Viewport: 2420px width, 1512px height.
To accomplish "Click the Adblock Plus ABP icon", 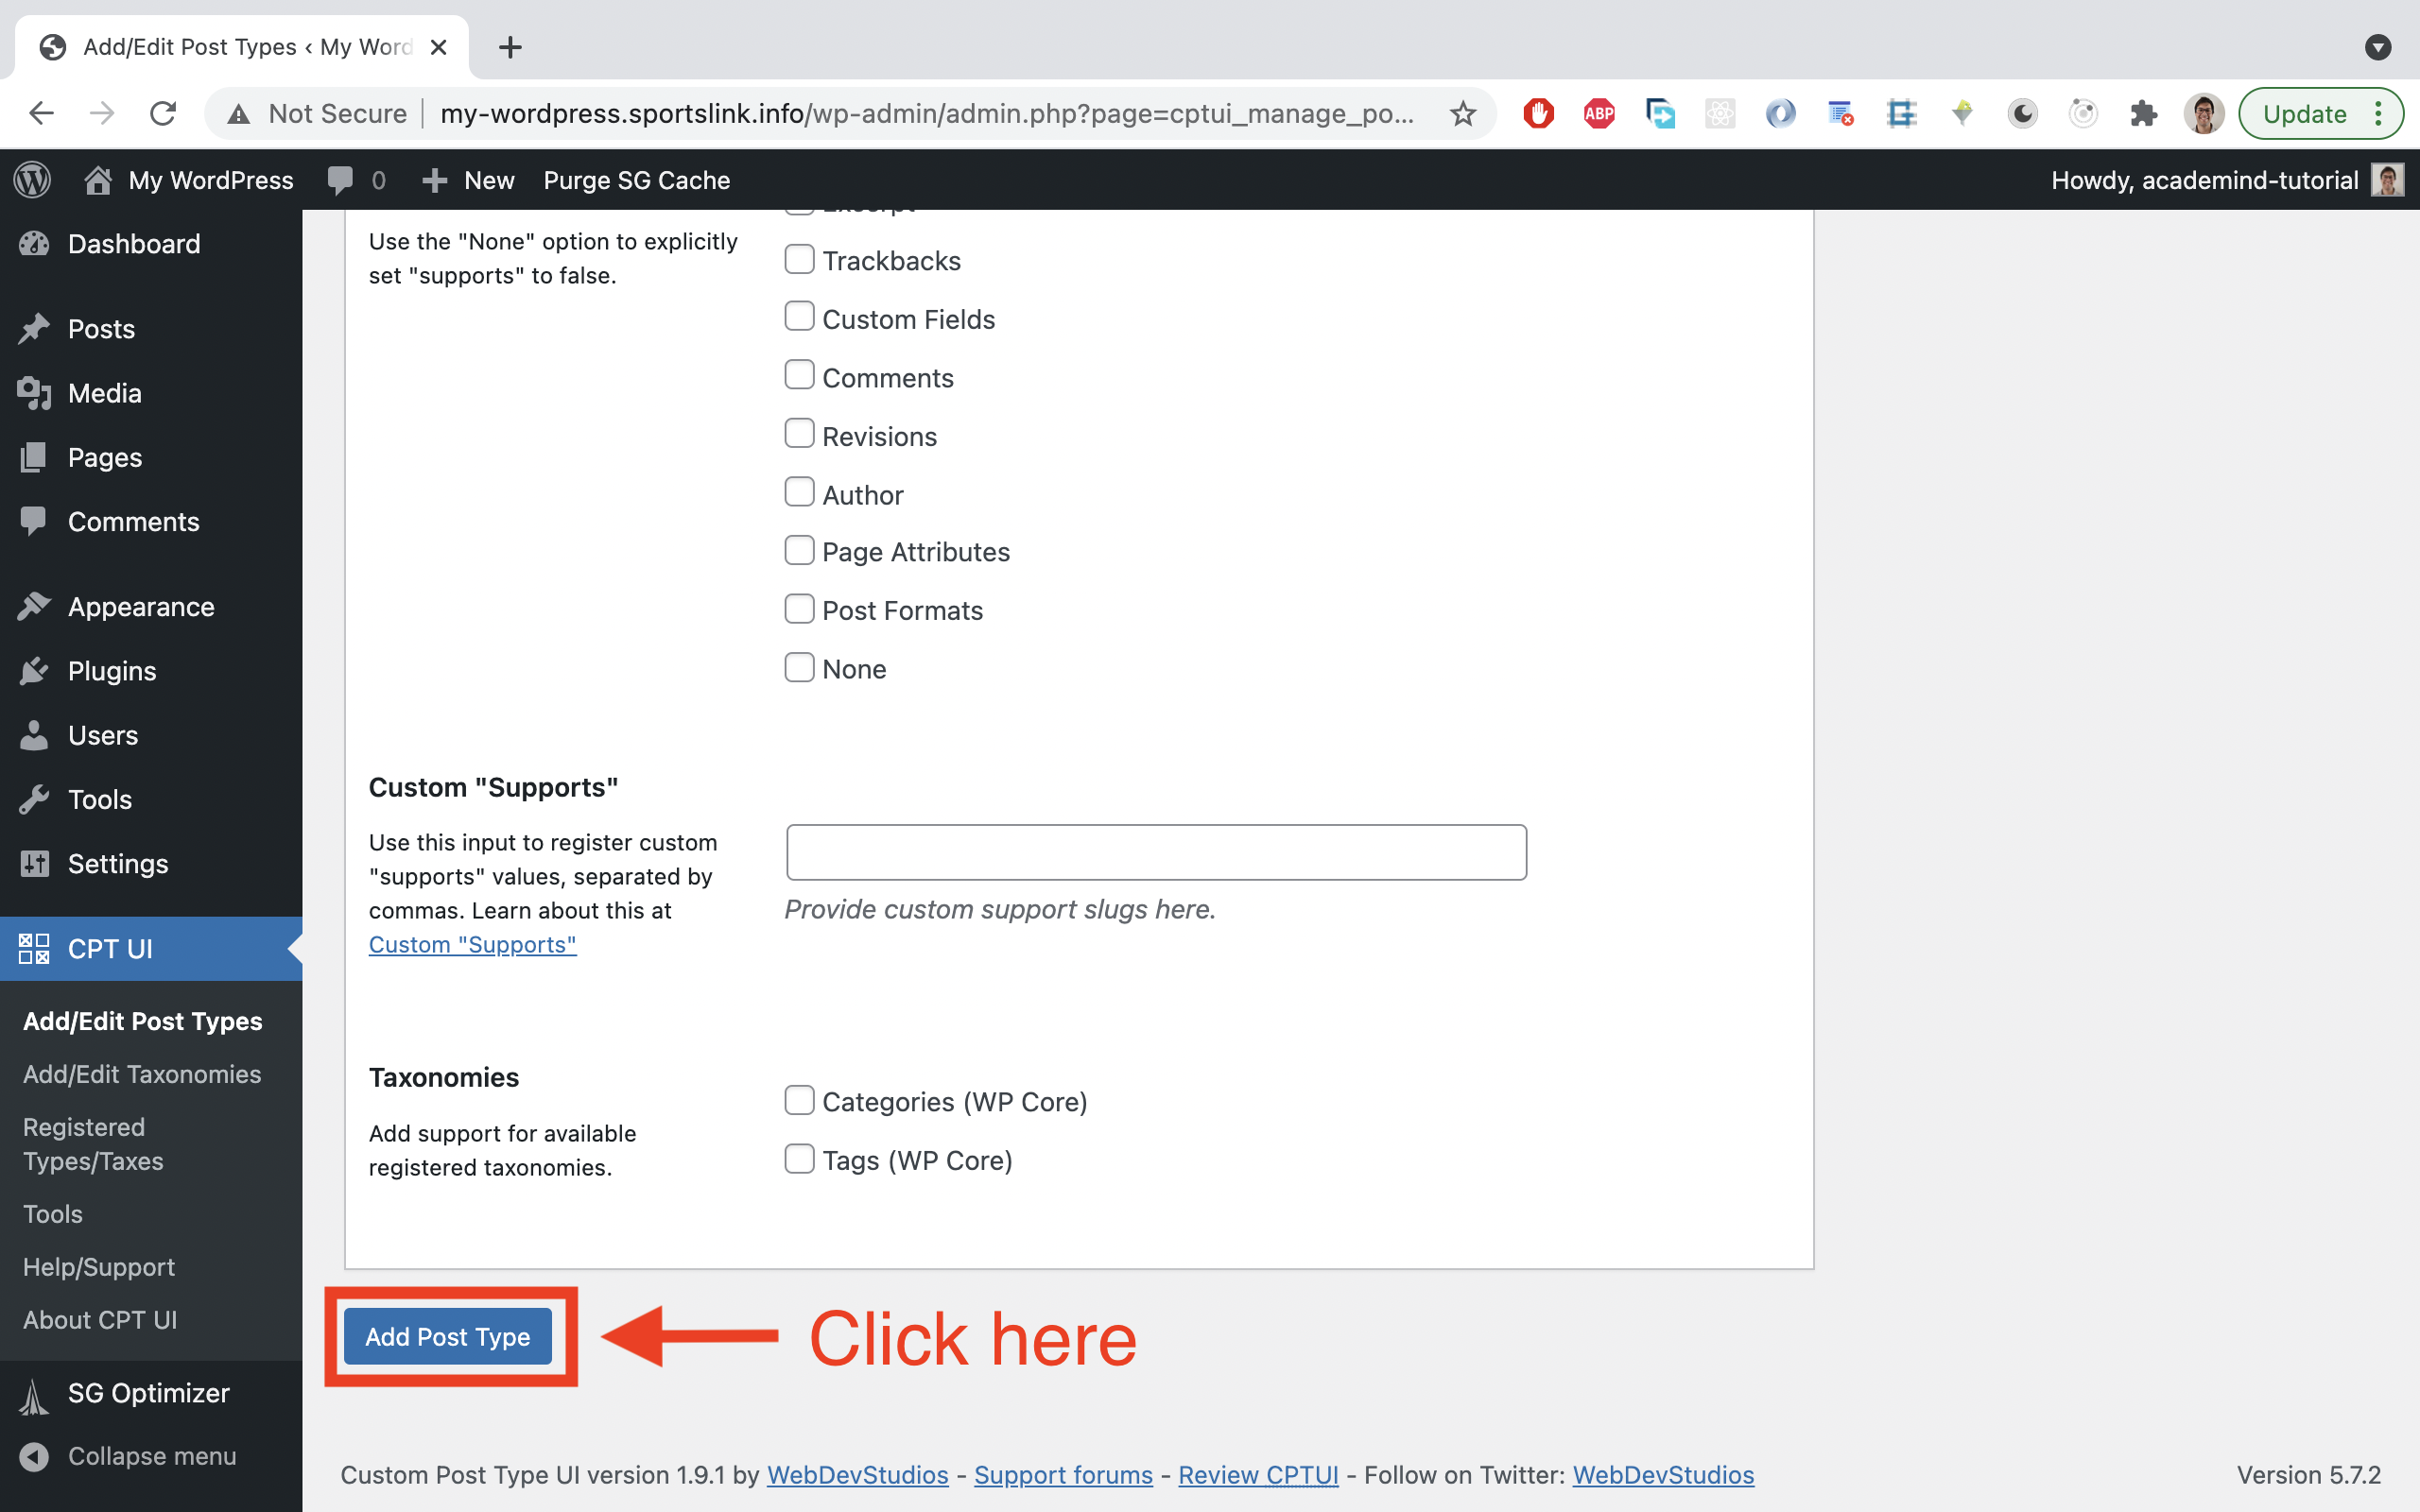I will coord(1599,113).
